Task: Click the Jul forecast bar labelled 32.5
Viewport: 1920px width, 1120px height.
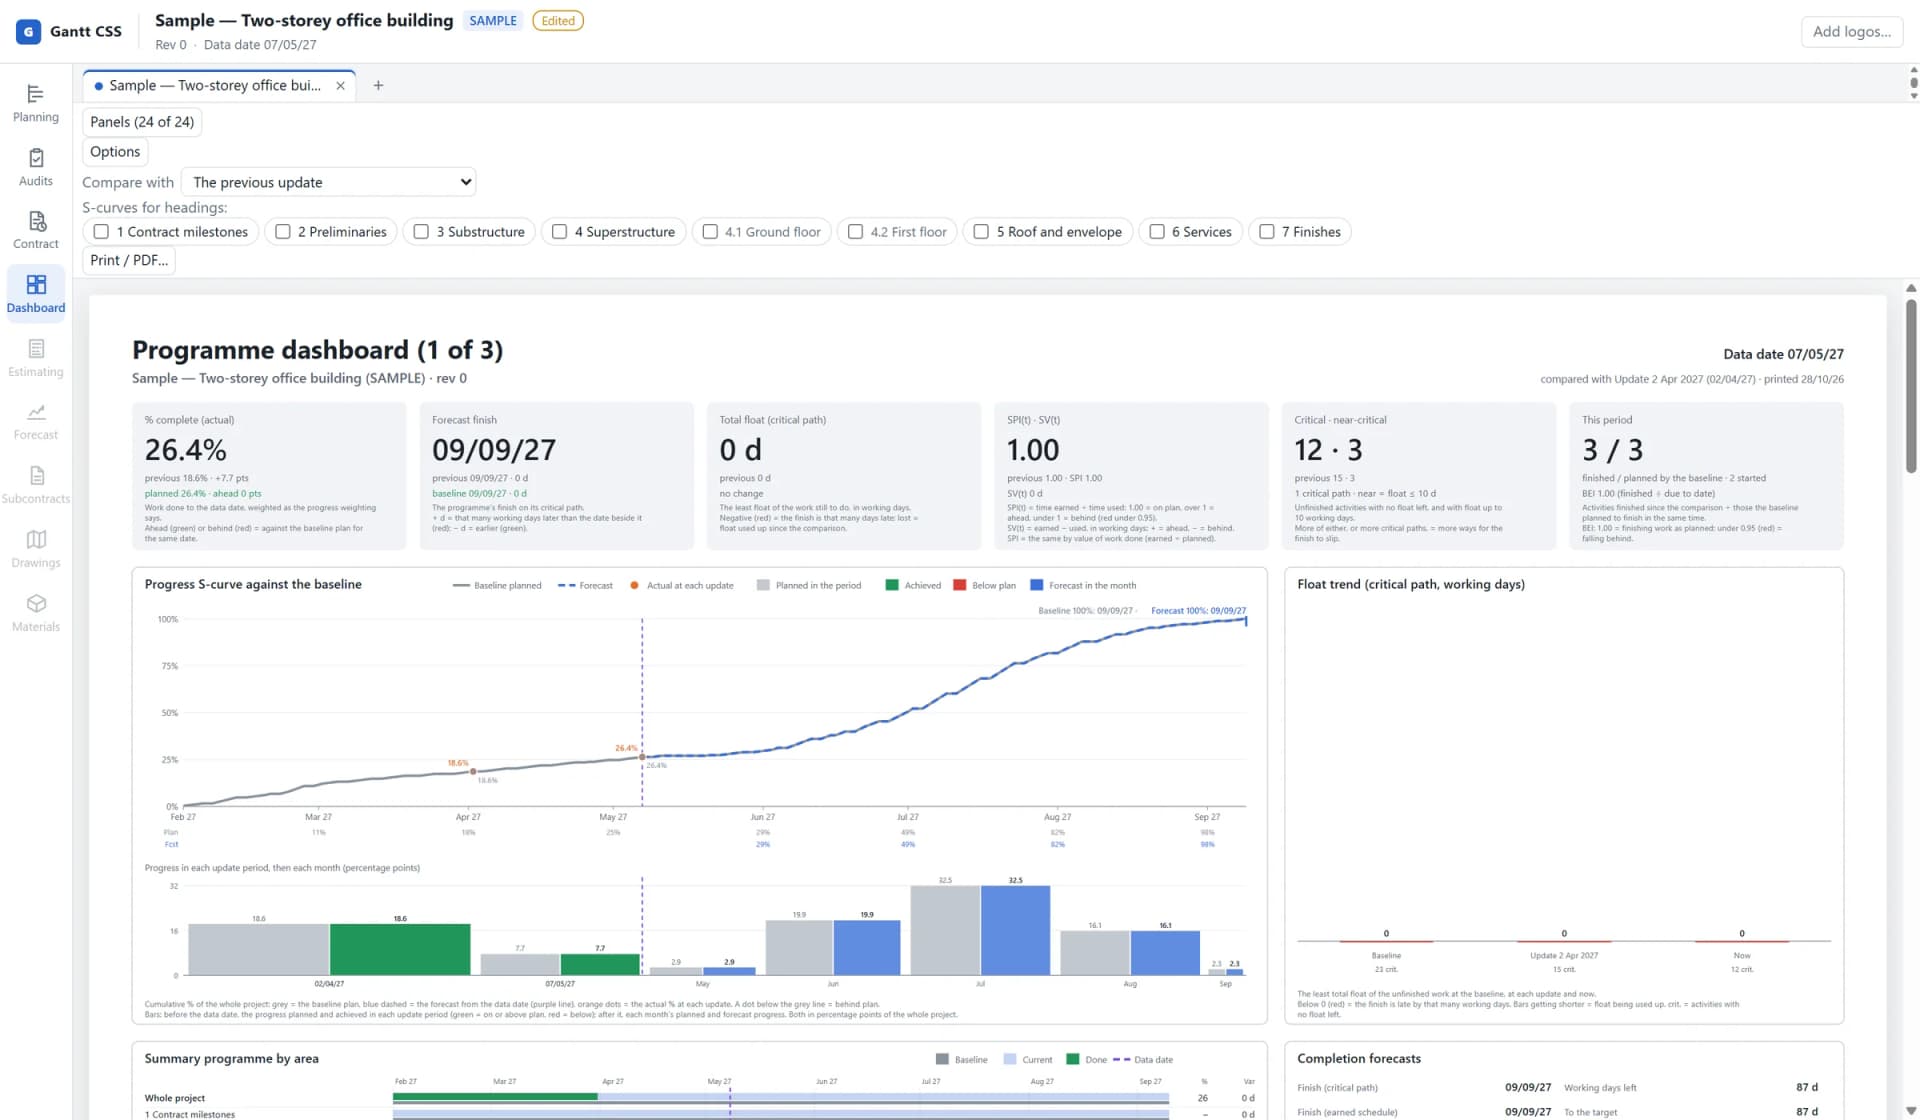Action: click(1016, 930)
